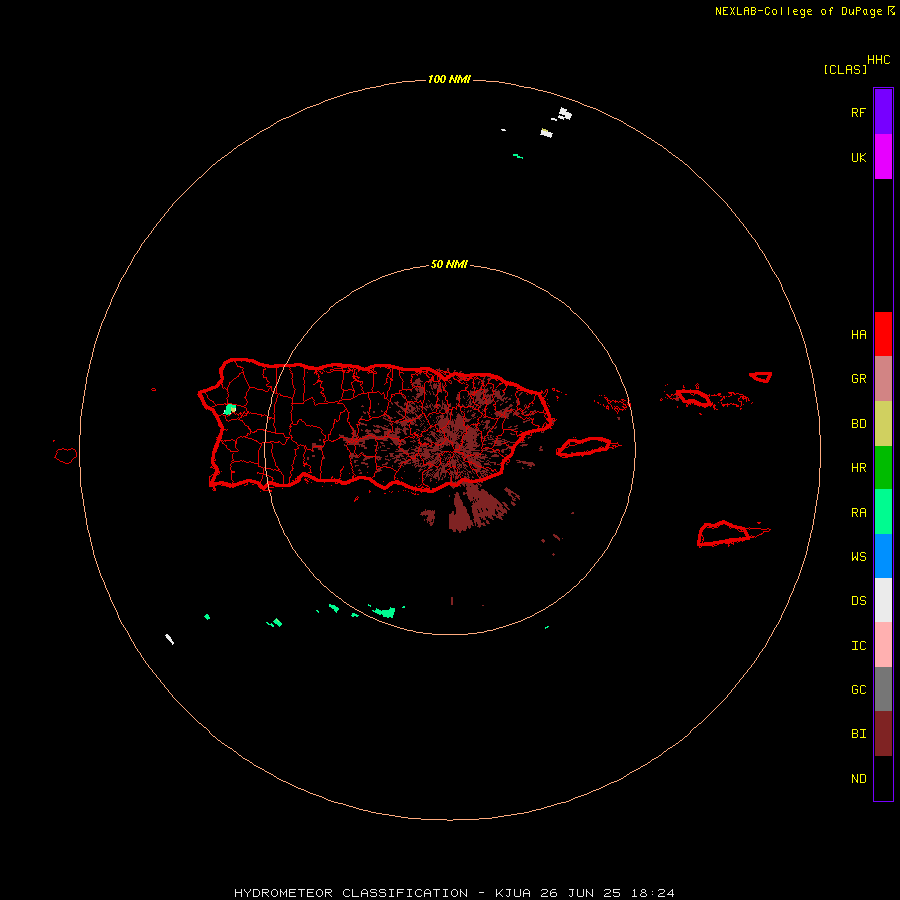The height and width of the screenshot is (900, 900).
Task: Click the small island outline at far east
Action: 761,377
